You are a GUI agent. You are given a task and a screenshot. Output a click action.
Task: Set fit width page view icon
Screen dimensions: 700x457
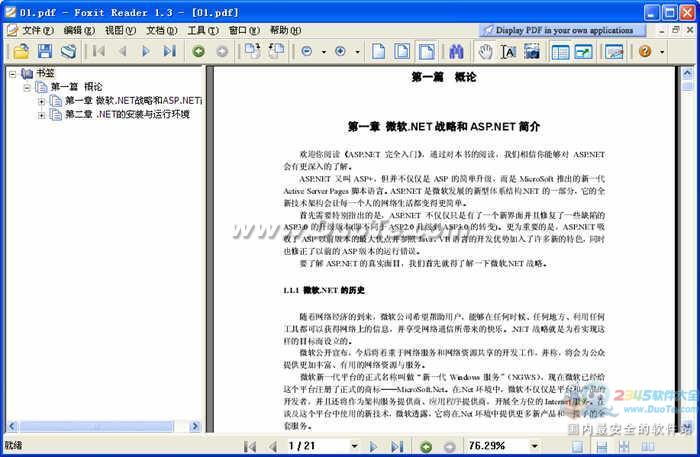[426, 52]
